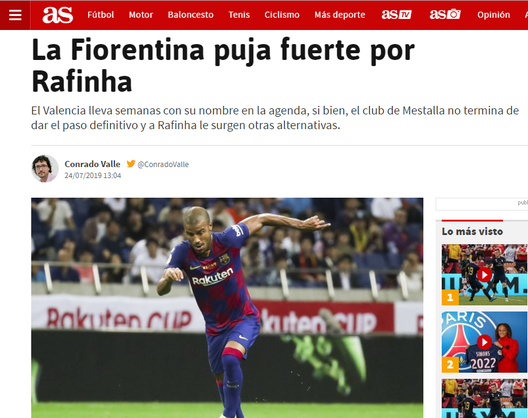Go to the Baloncesto section
The image size is (528, 418).
(x=191, y=15)
